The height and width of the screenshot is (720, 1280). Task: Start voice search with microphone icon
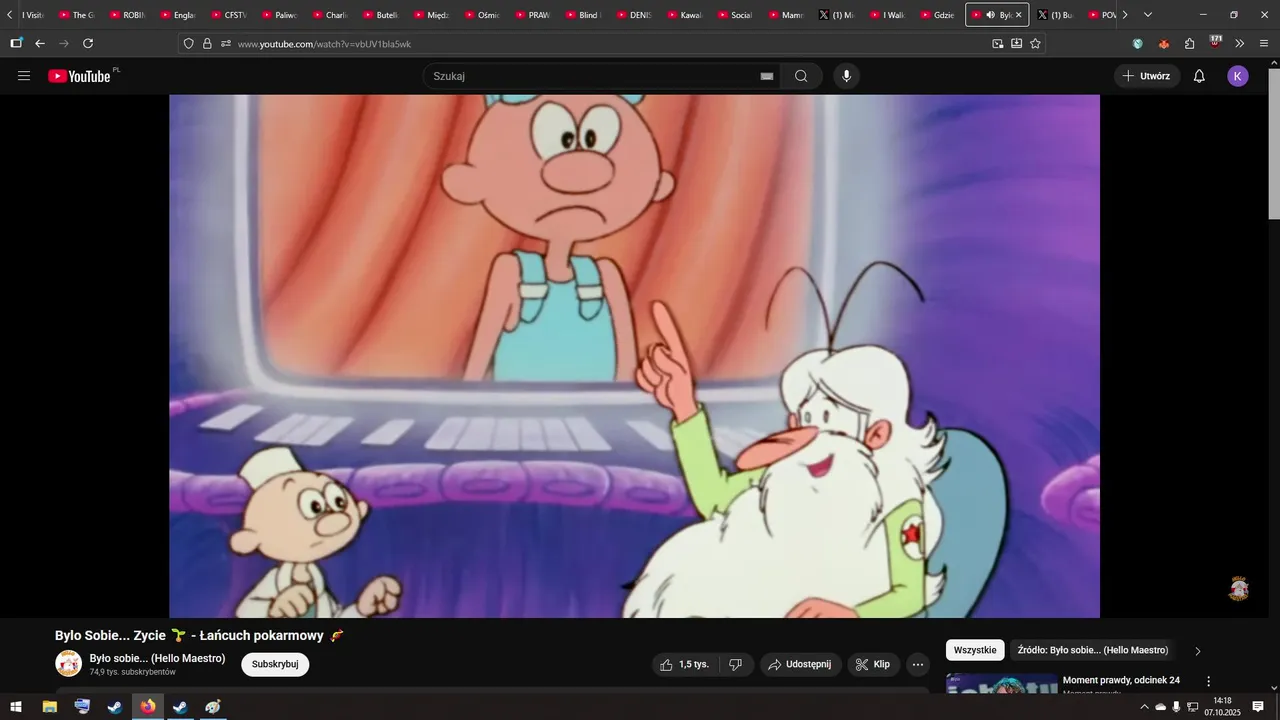(847, 76)
